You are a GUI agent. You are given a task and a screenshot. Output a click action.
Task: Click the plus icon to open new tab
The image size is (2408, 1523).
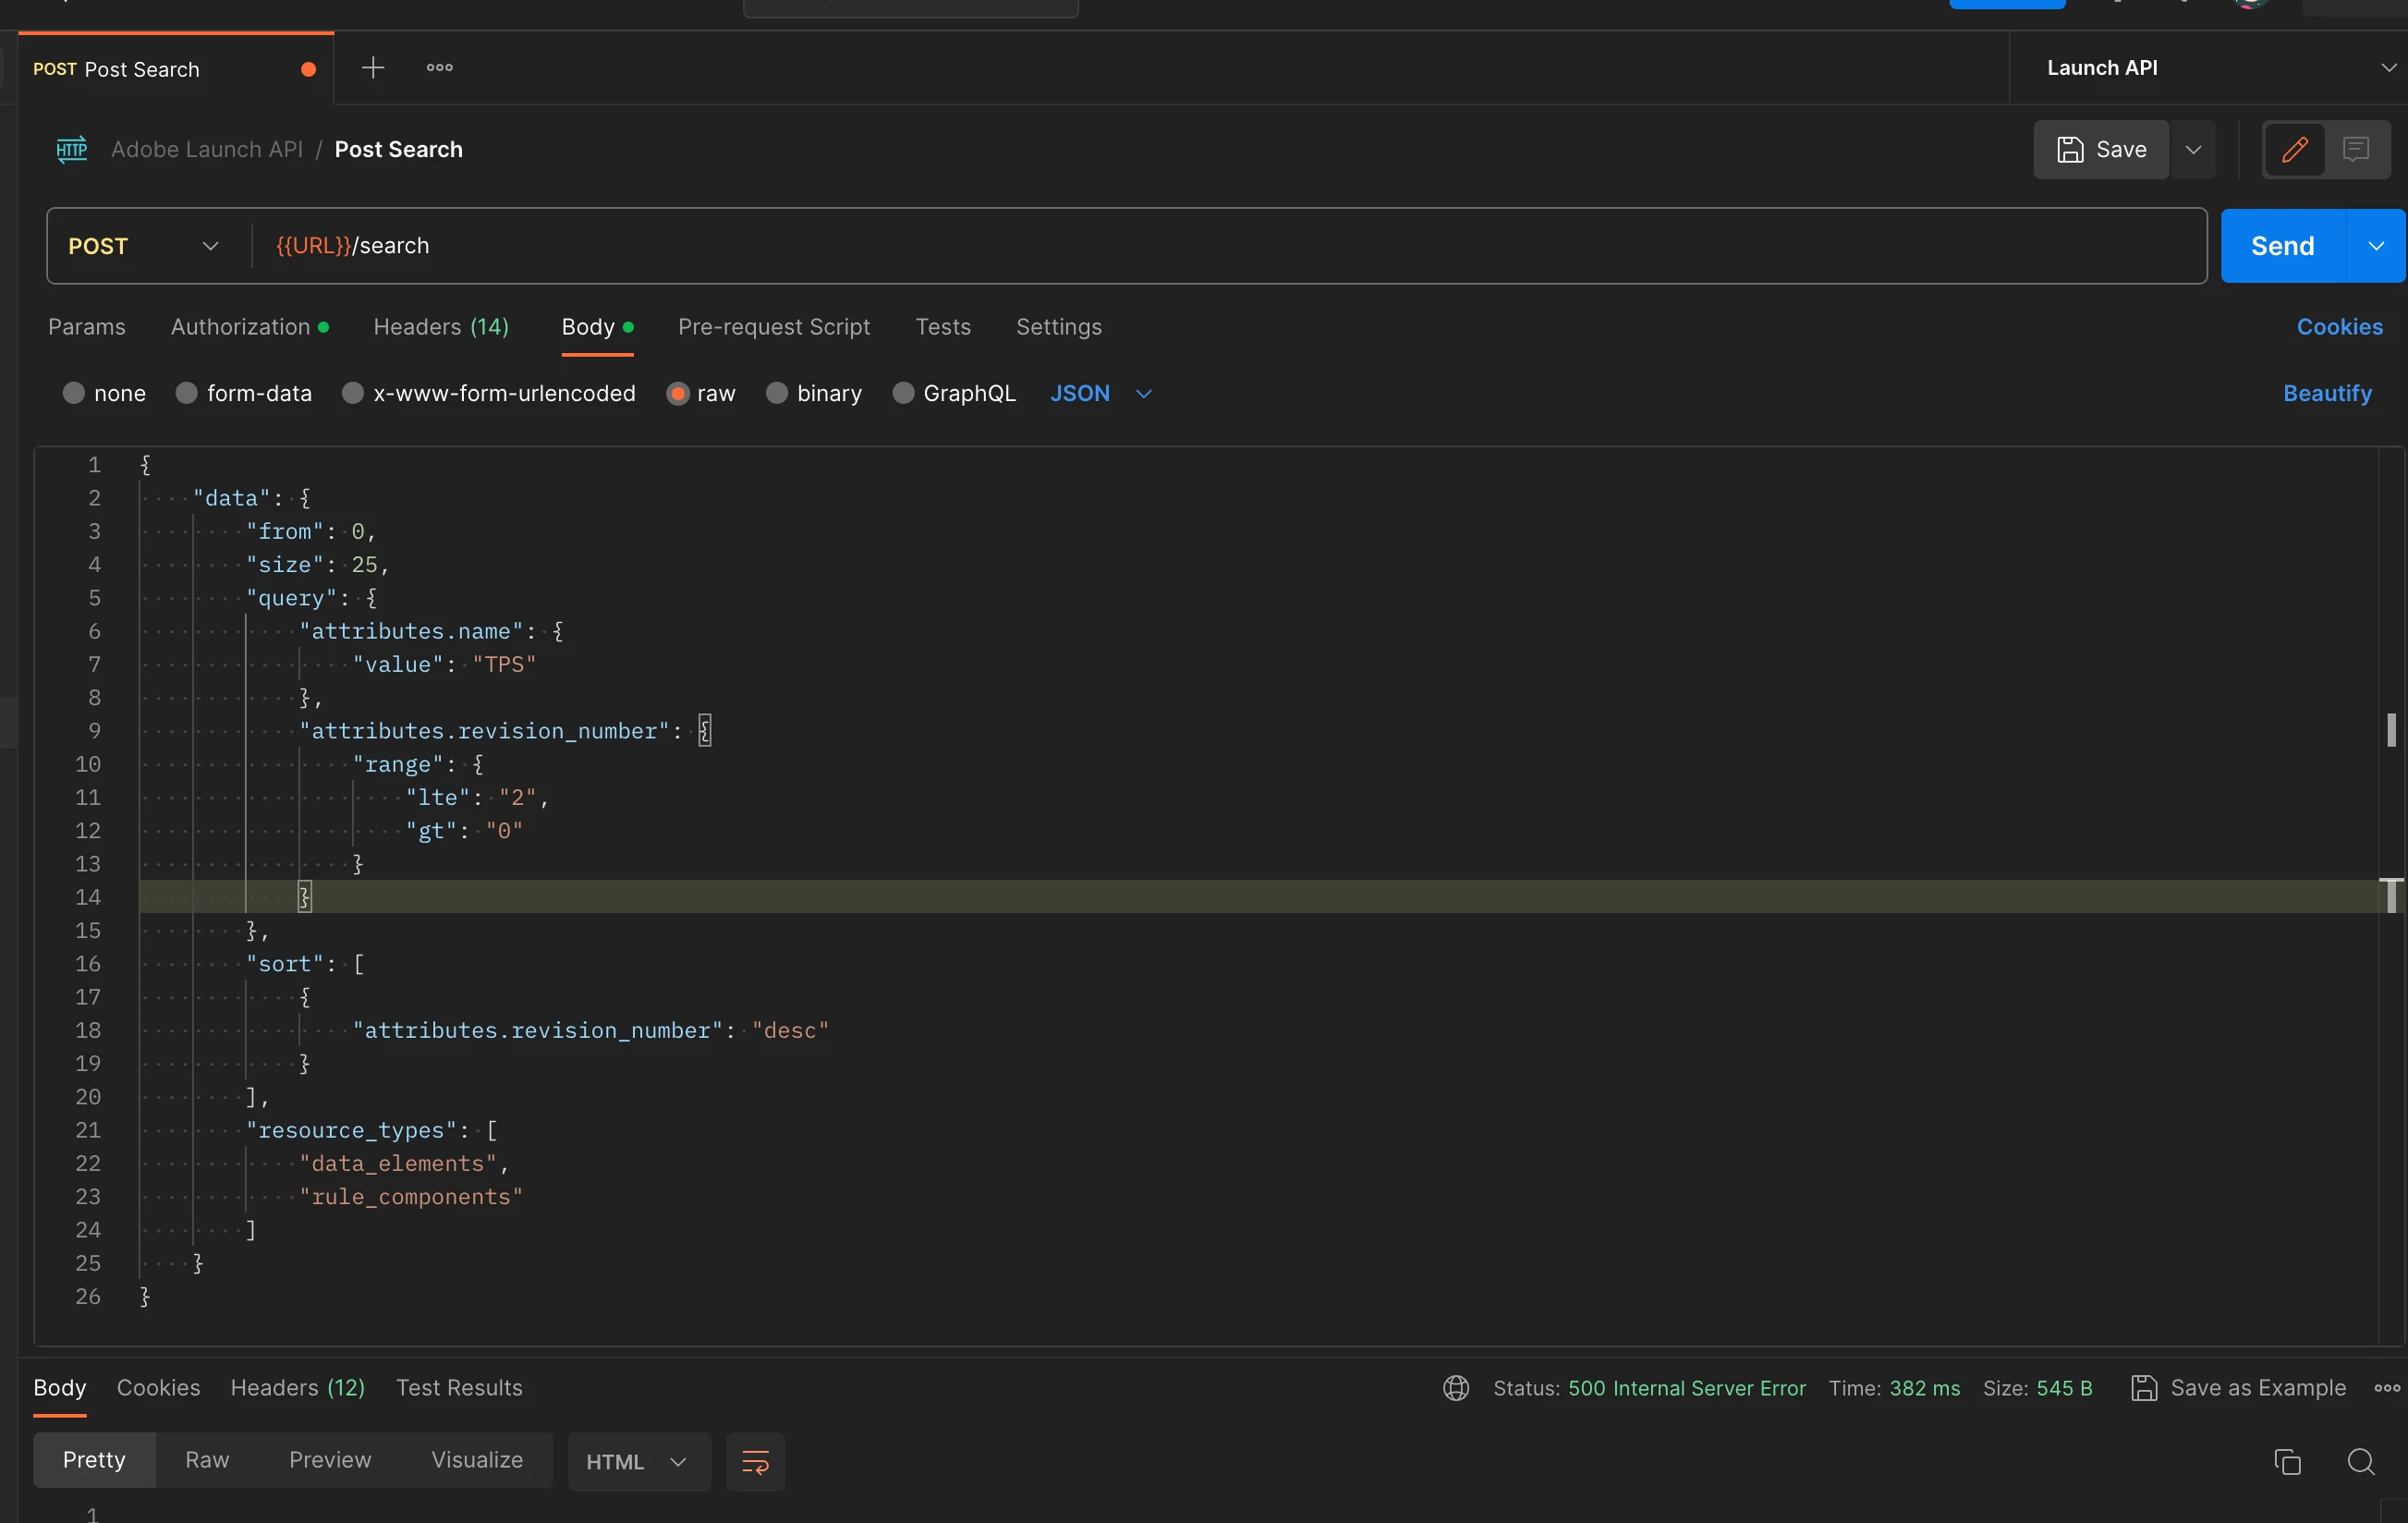click(373, 68)
